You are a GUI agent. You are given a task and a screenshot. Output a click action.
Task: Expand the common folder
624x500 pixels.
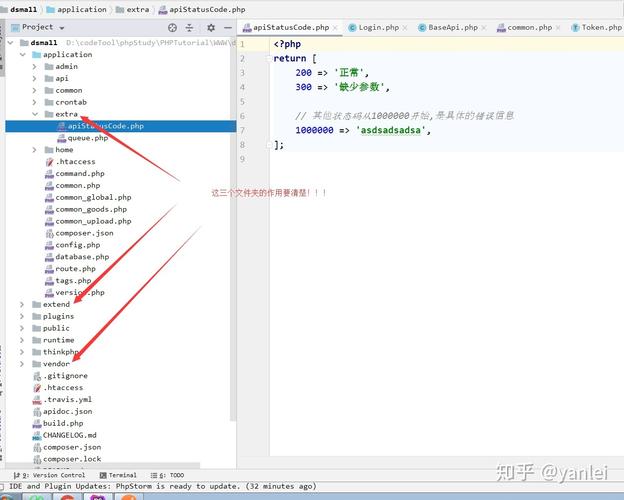click(x=35, y=90)
